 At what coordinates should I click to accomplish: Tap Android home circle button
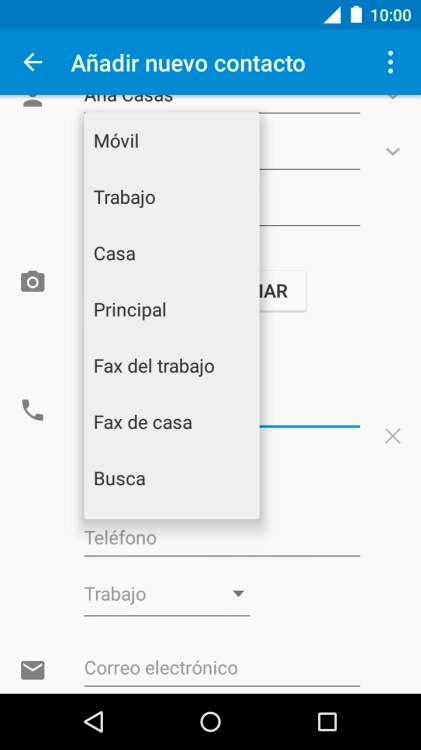click(210, 721)
